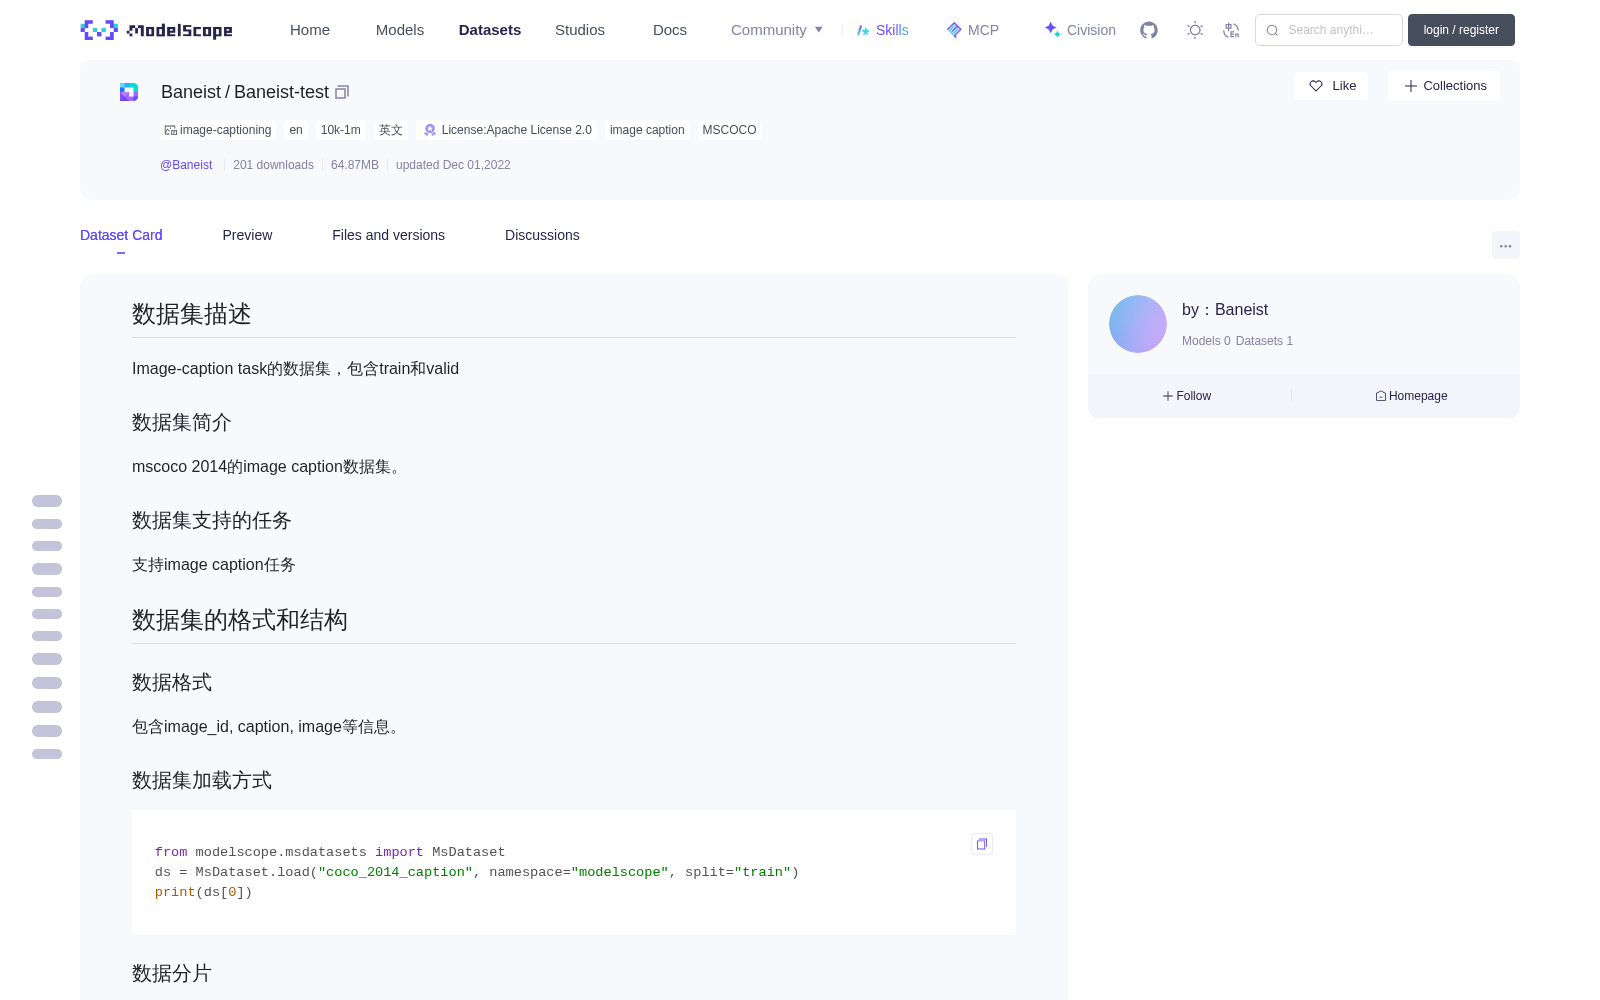Click the updated Dec 01,2022 text

[x=453, y=165]
